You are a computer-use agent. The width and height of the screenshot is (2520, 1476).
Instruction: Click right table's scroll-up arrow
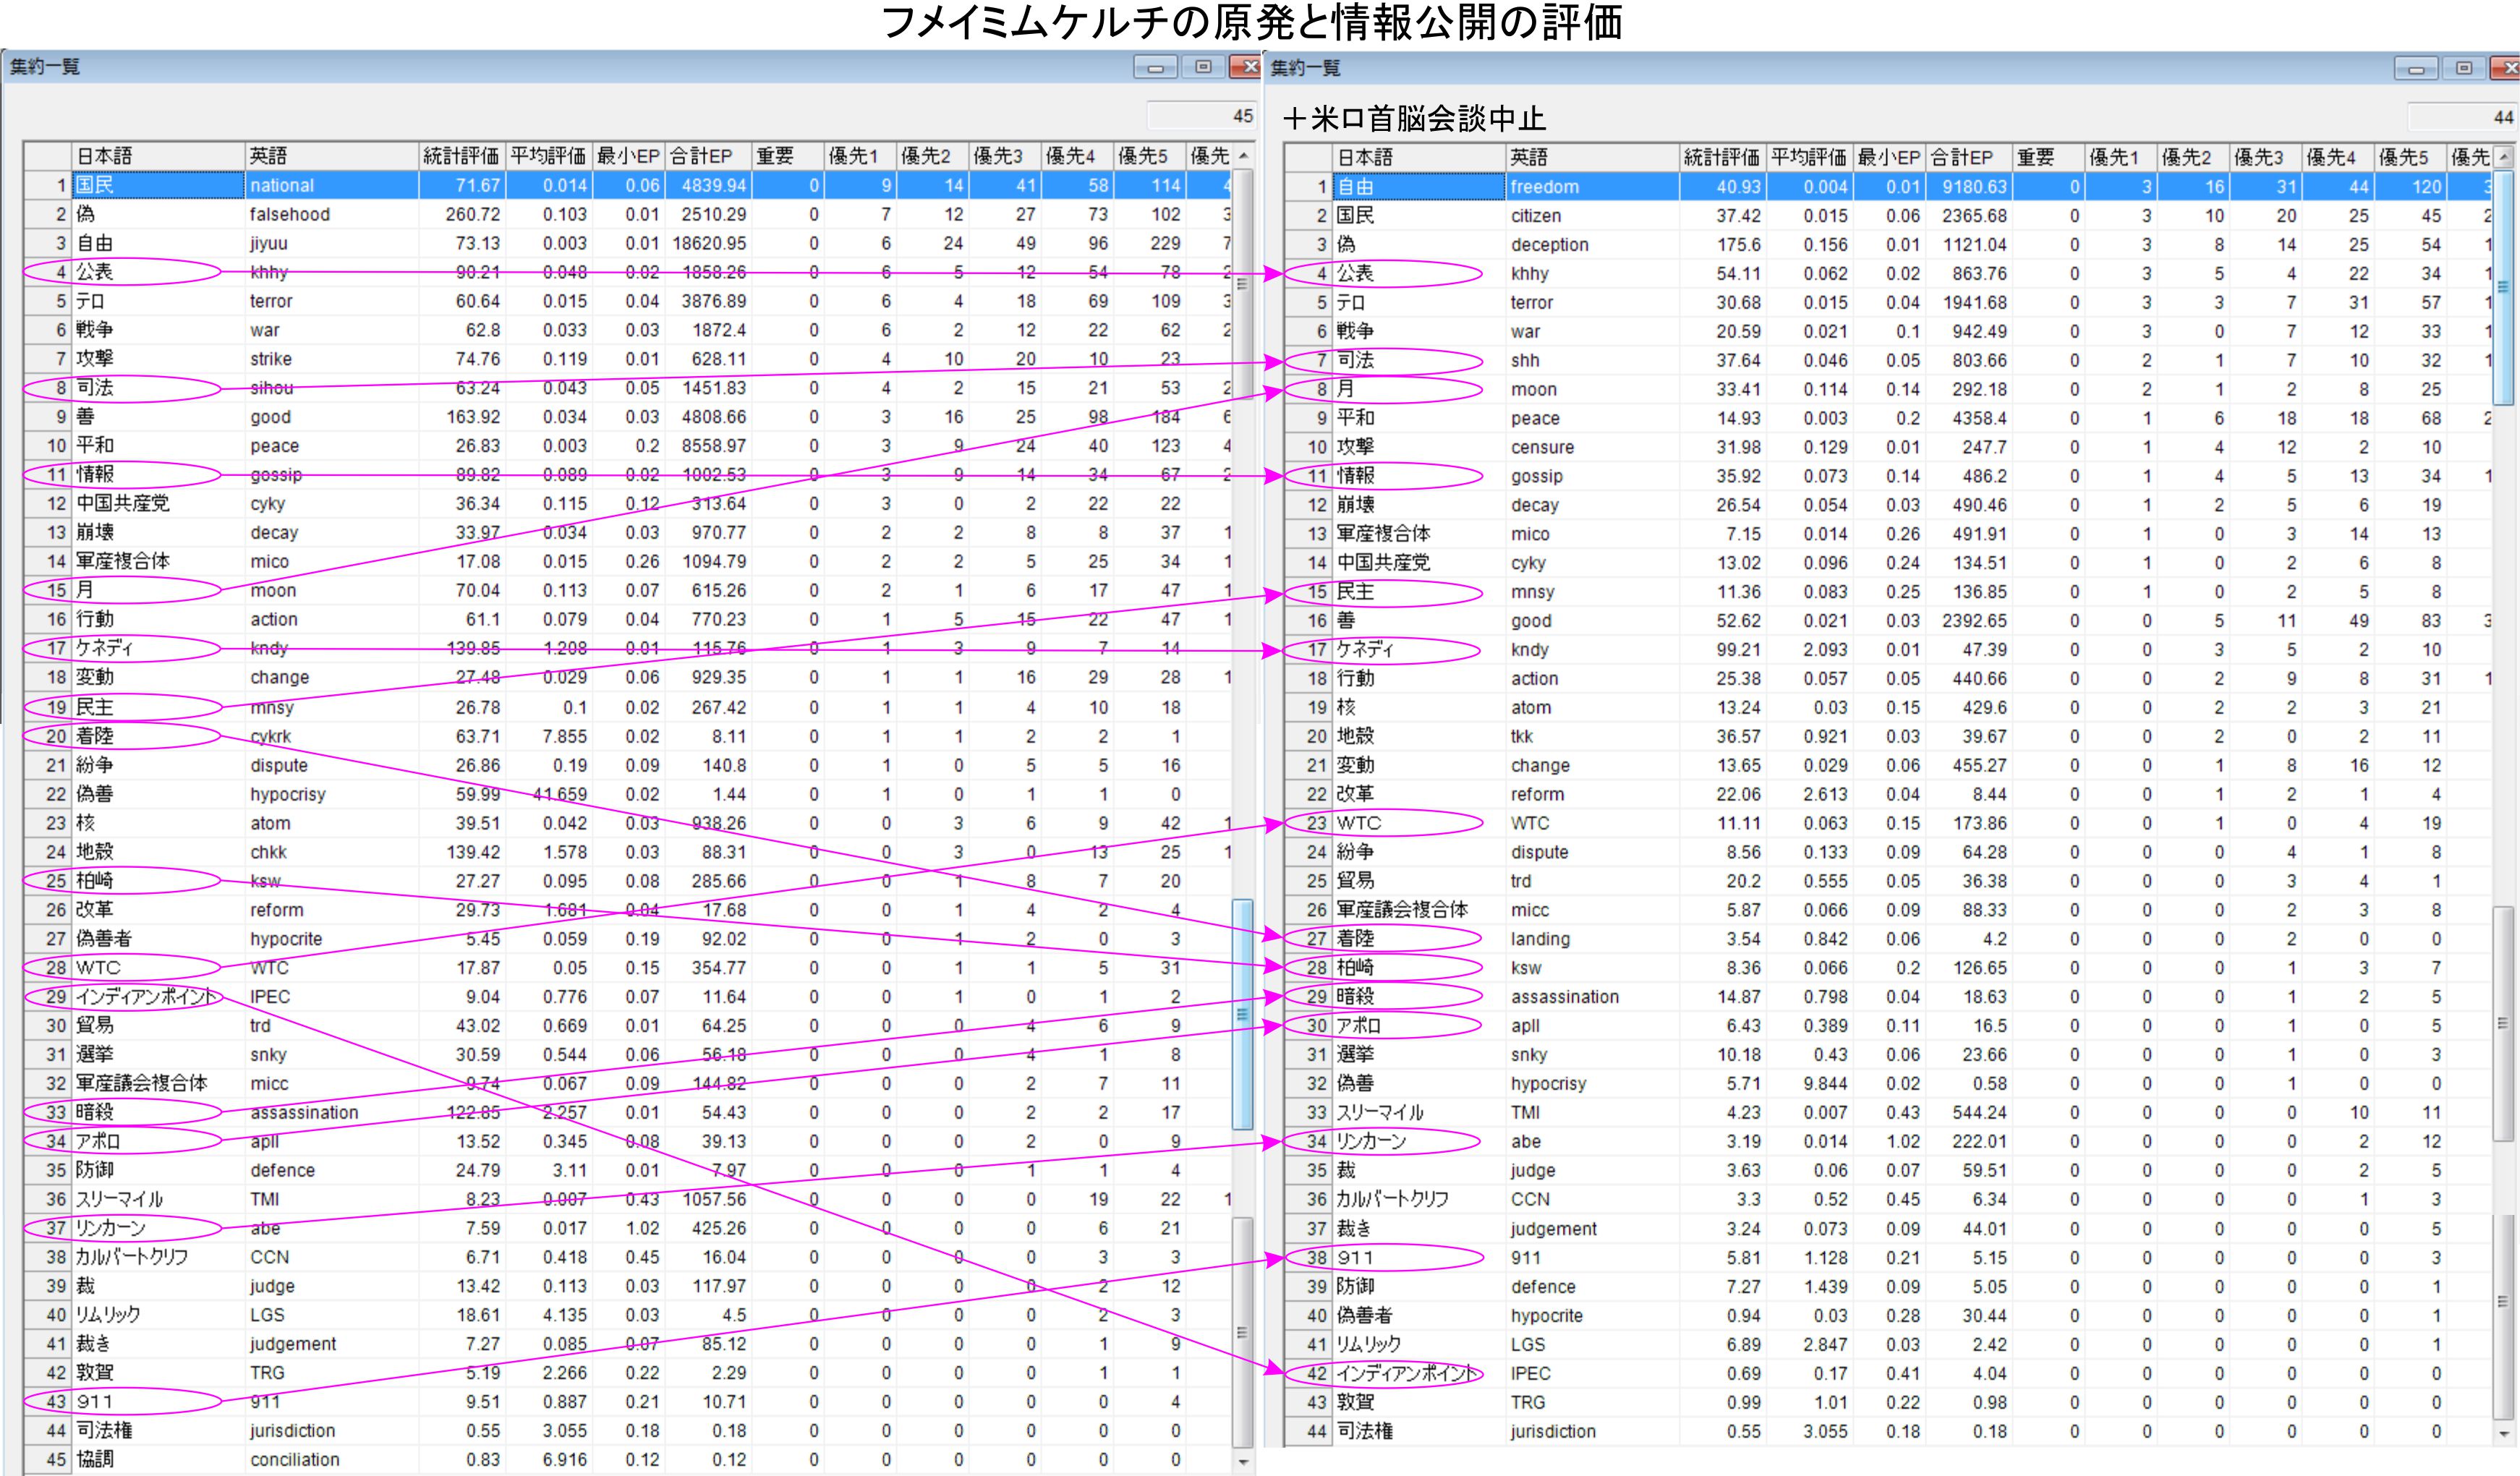tap(2504, 157)
